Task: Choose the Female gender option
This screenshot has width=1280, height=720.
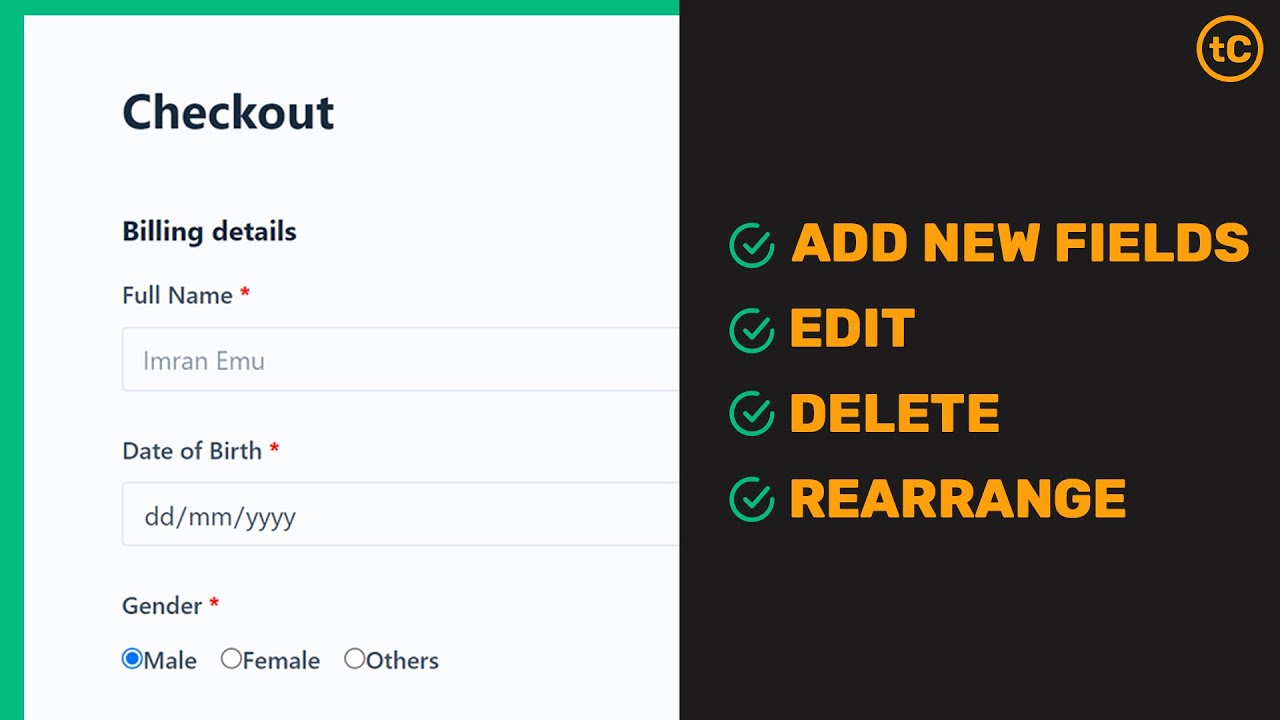Action: pos(231,659)
